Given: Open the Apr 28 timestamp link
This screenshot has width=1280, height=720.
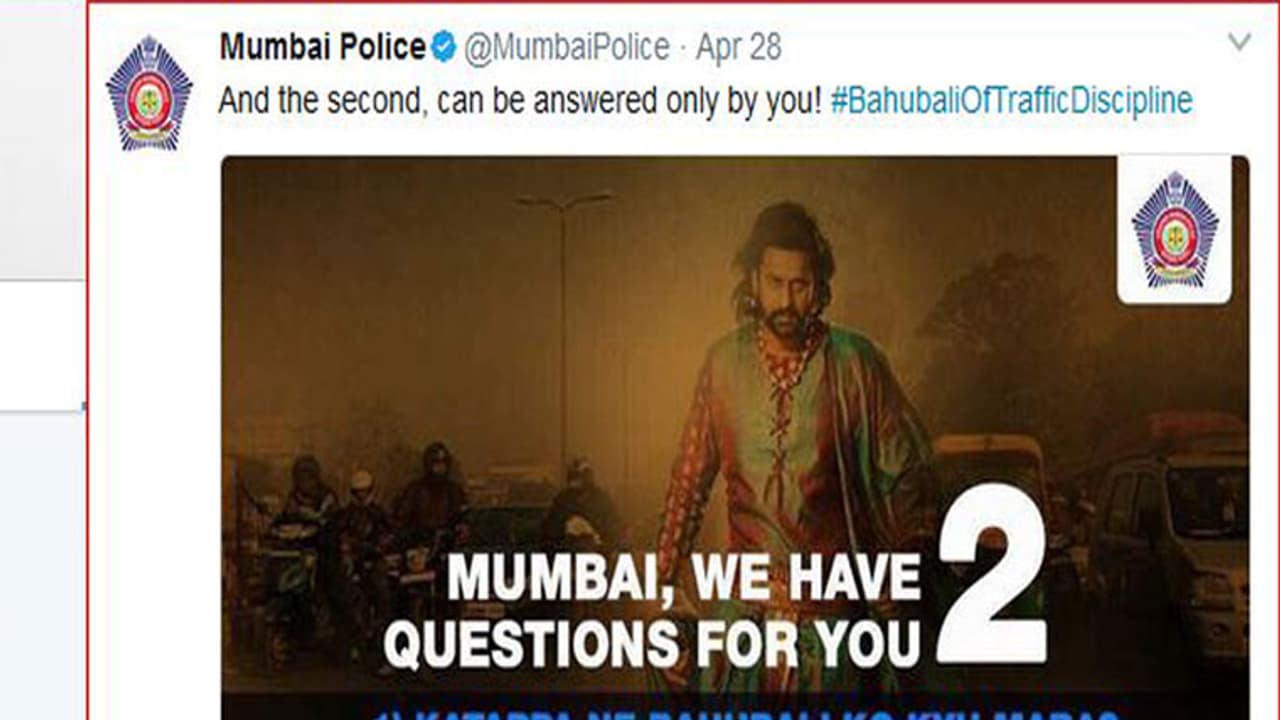Looking at the screenshot, I should (x=739, y=47).
